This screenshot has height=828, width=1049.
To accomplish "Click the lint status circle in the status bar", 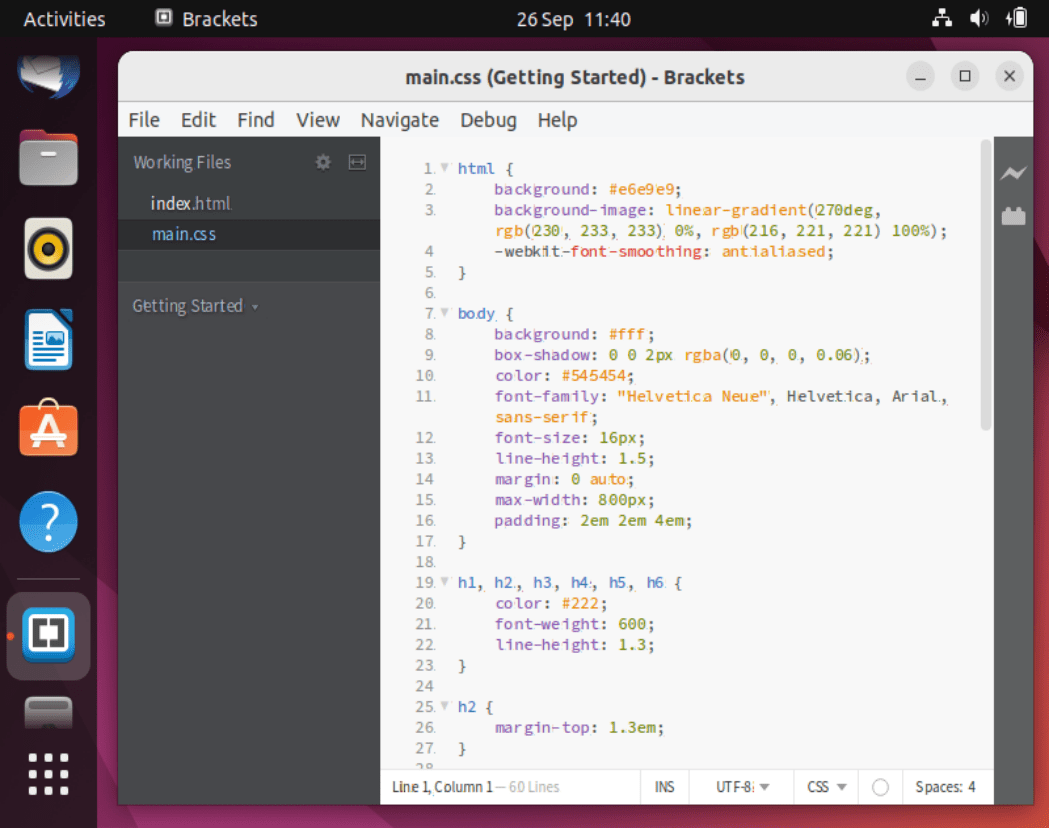I will [880, 787].
